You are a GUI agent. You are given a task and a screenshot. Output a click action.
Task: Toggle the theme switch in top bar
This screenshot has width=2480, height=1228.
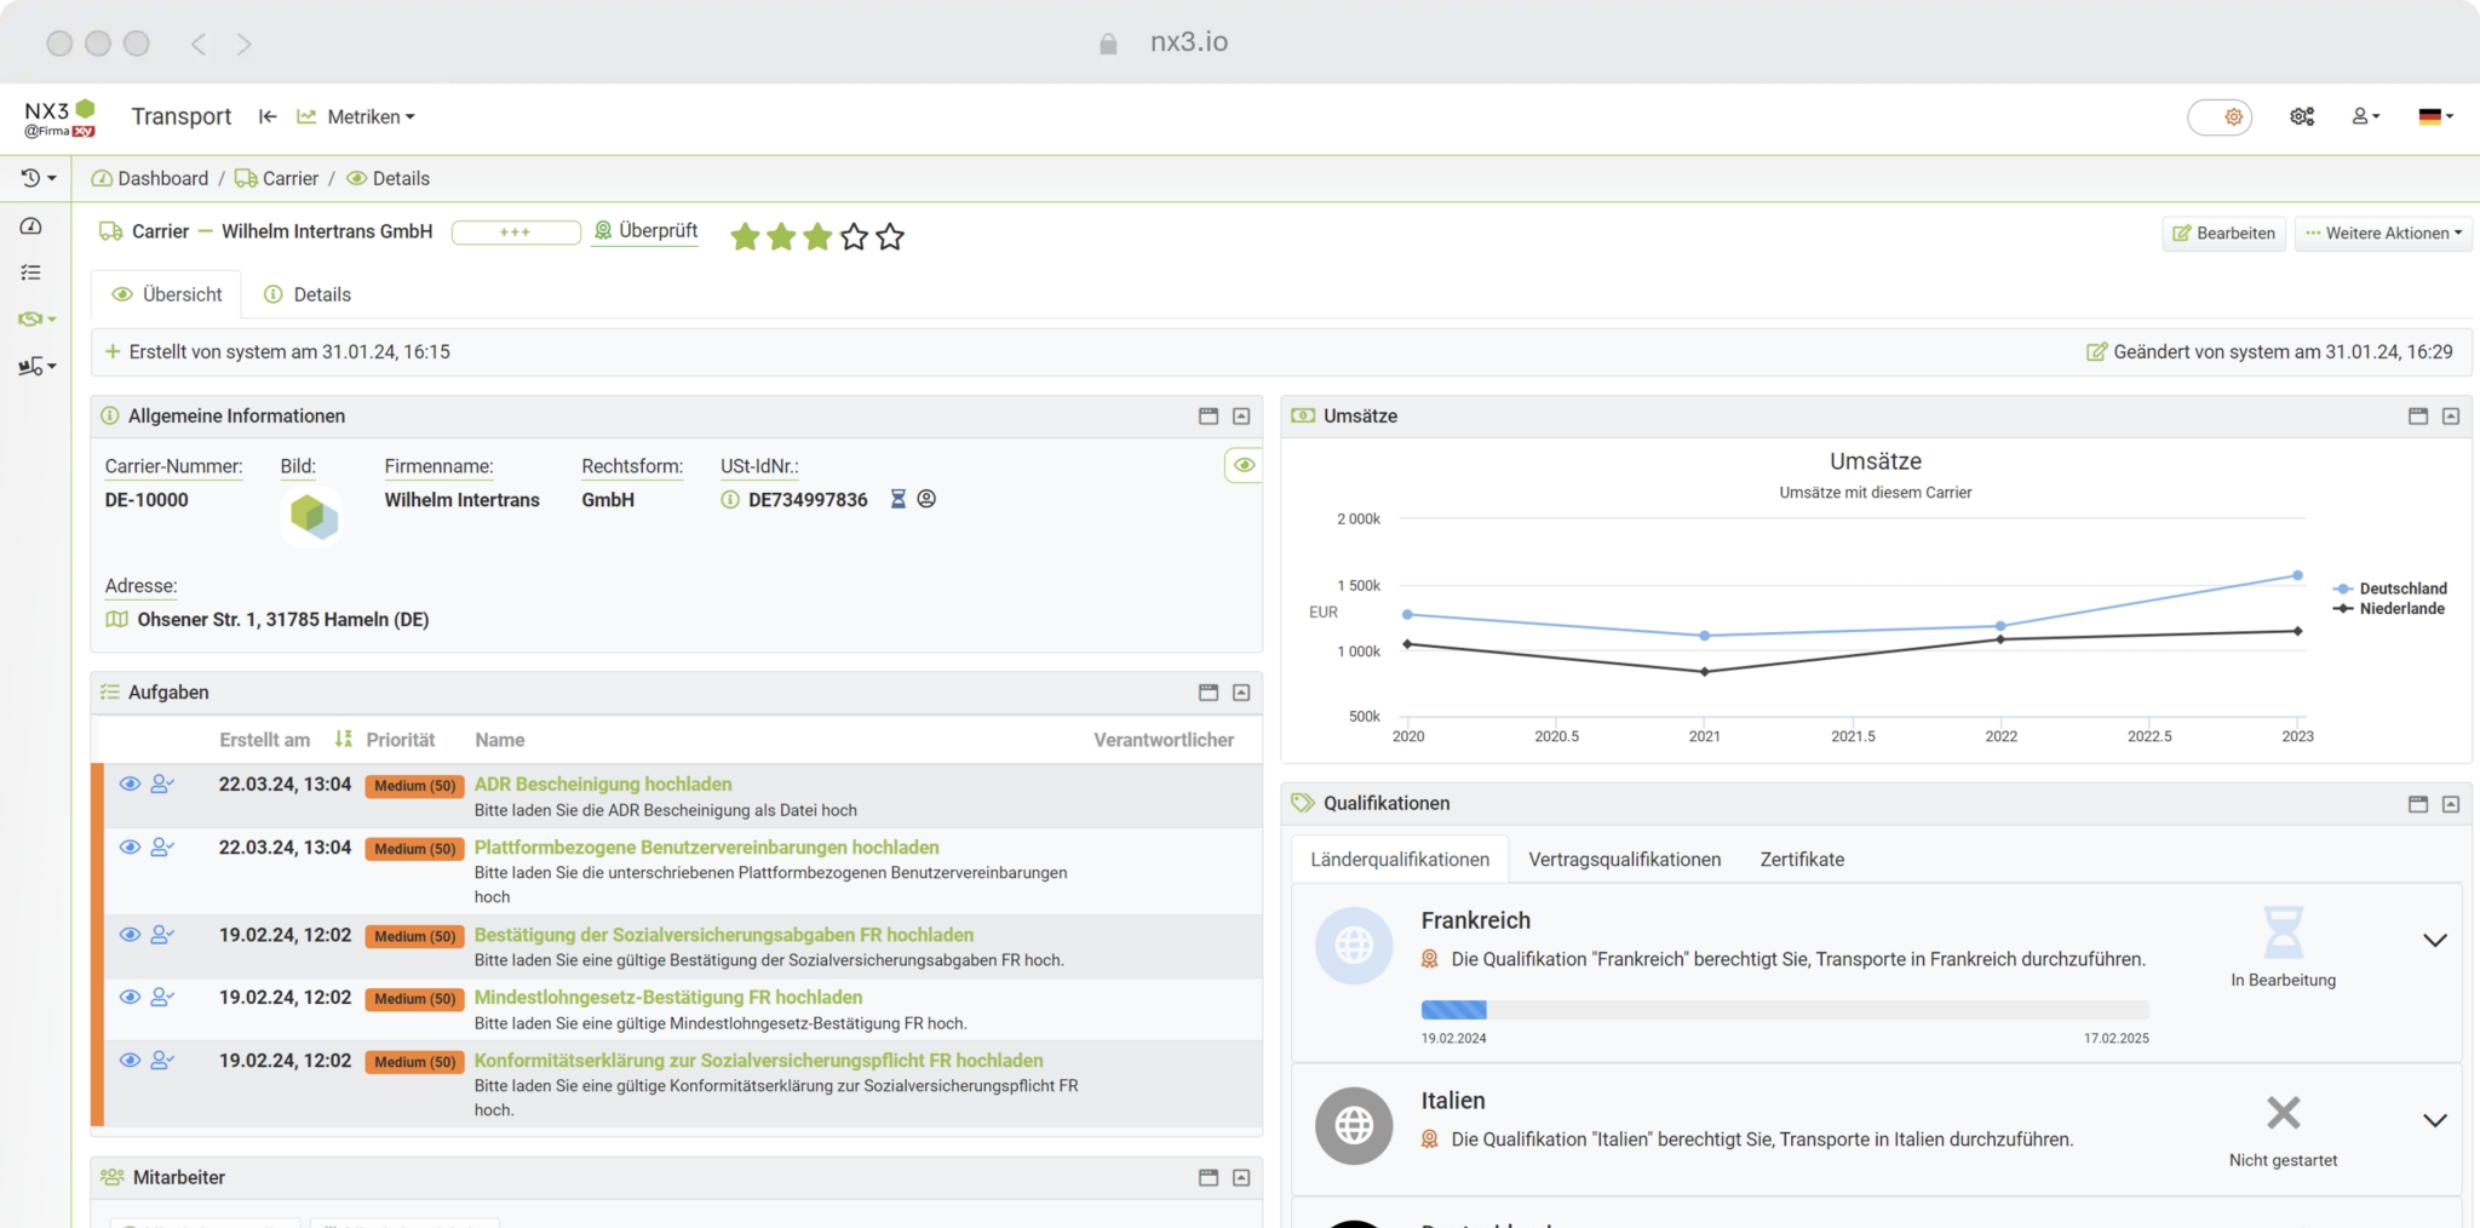coord(2219,117)
